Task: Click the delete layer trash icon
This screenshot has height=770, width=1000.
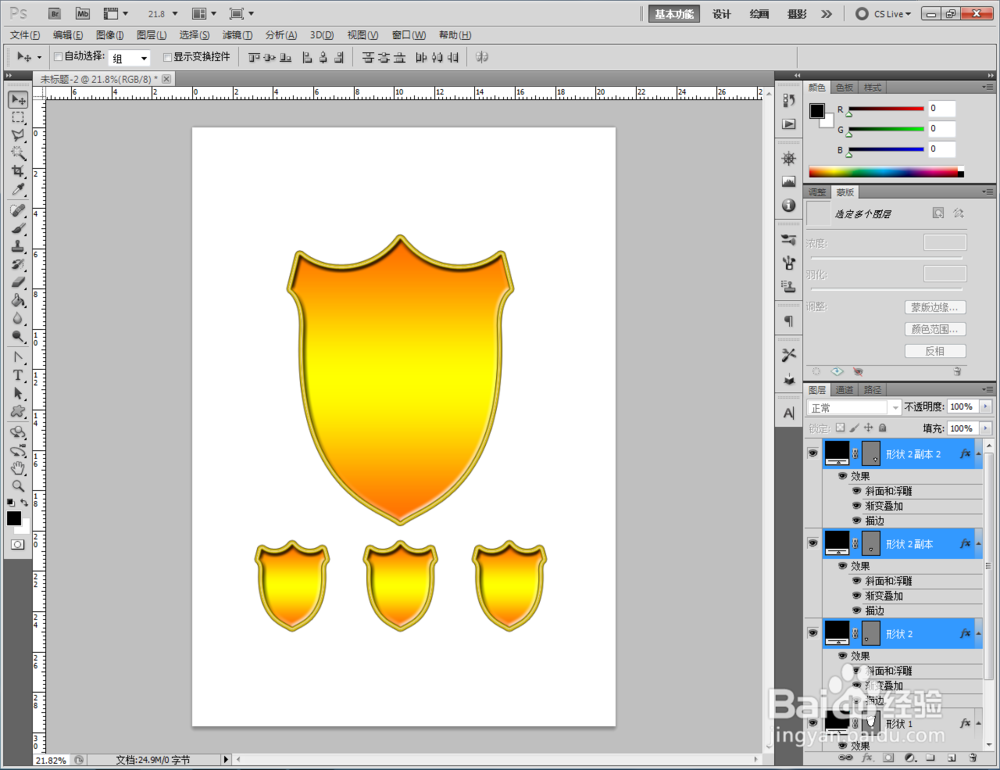Action: [973, 758]
